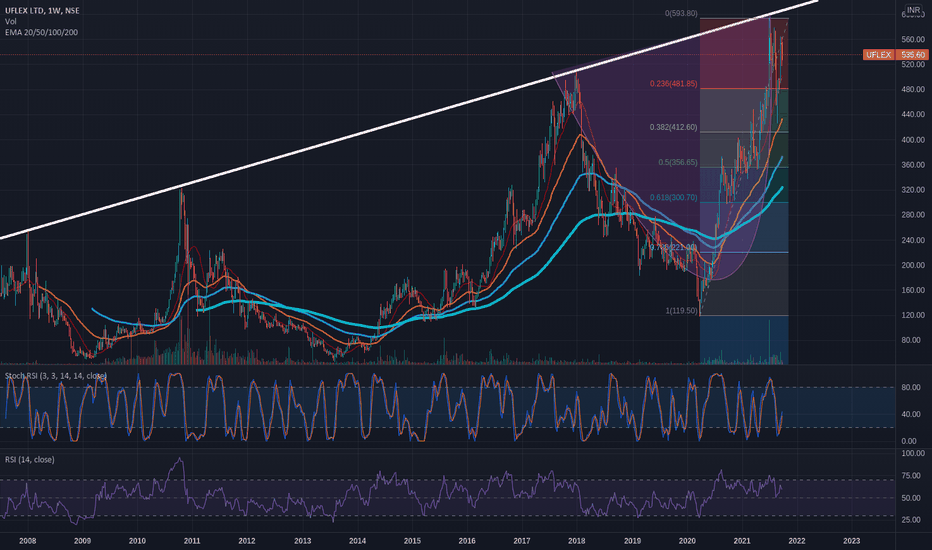Click the 2020 year label on time axis
932x550 pixels.
(x=687, y=541)
